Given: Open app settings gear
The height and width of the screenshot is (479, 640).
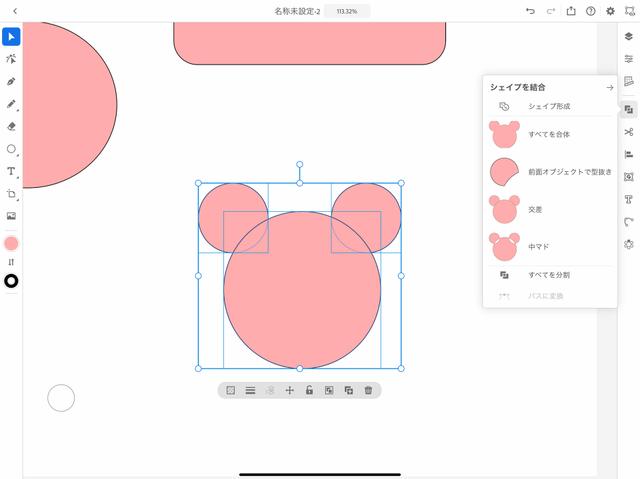Looking at the screenshot, I should pyautogui.click(x=610, y=11).
